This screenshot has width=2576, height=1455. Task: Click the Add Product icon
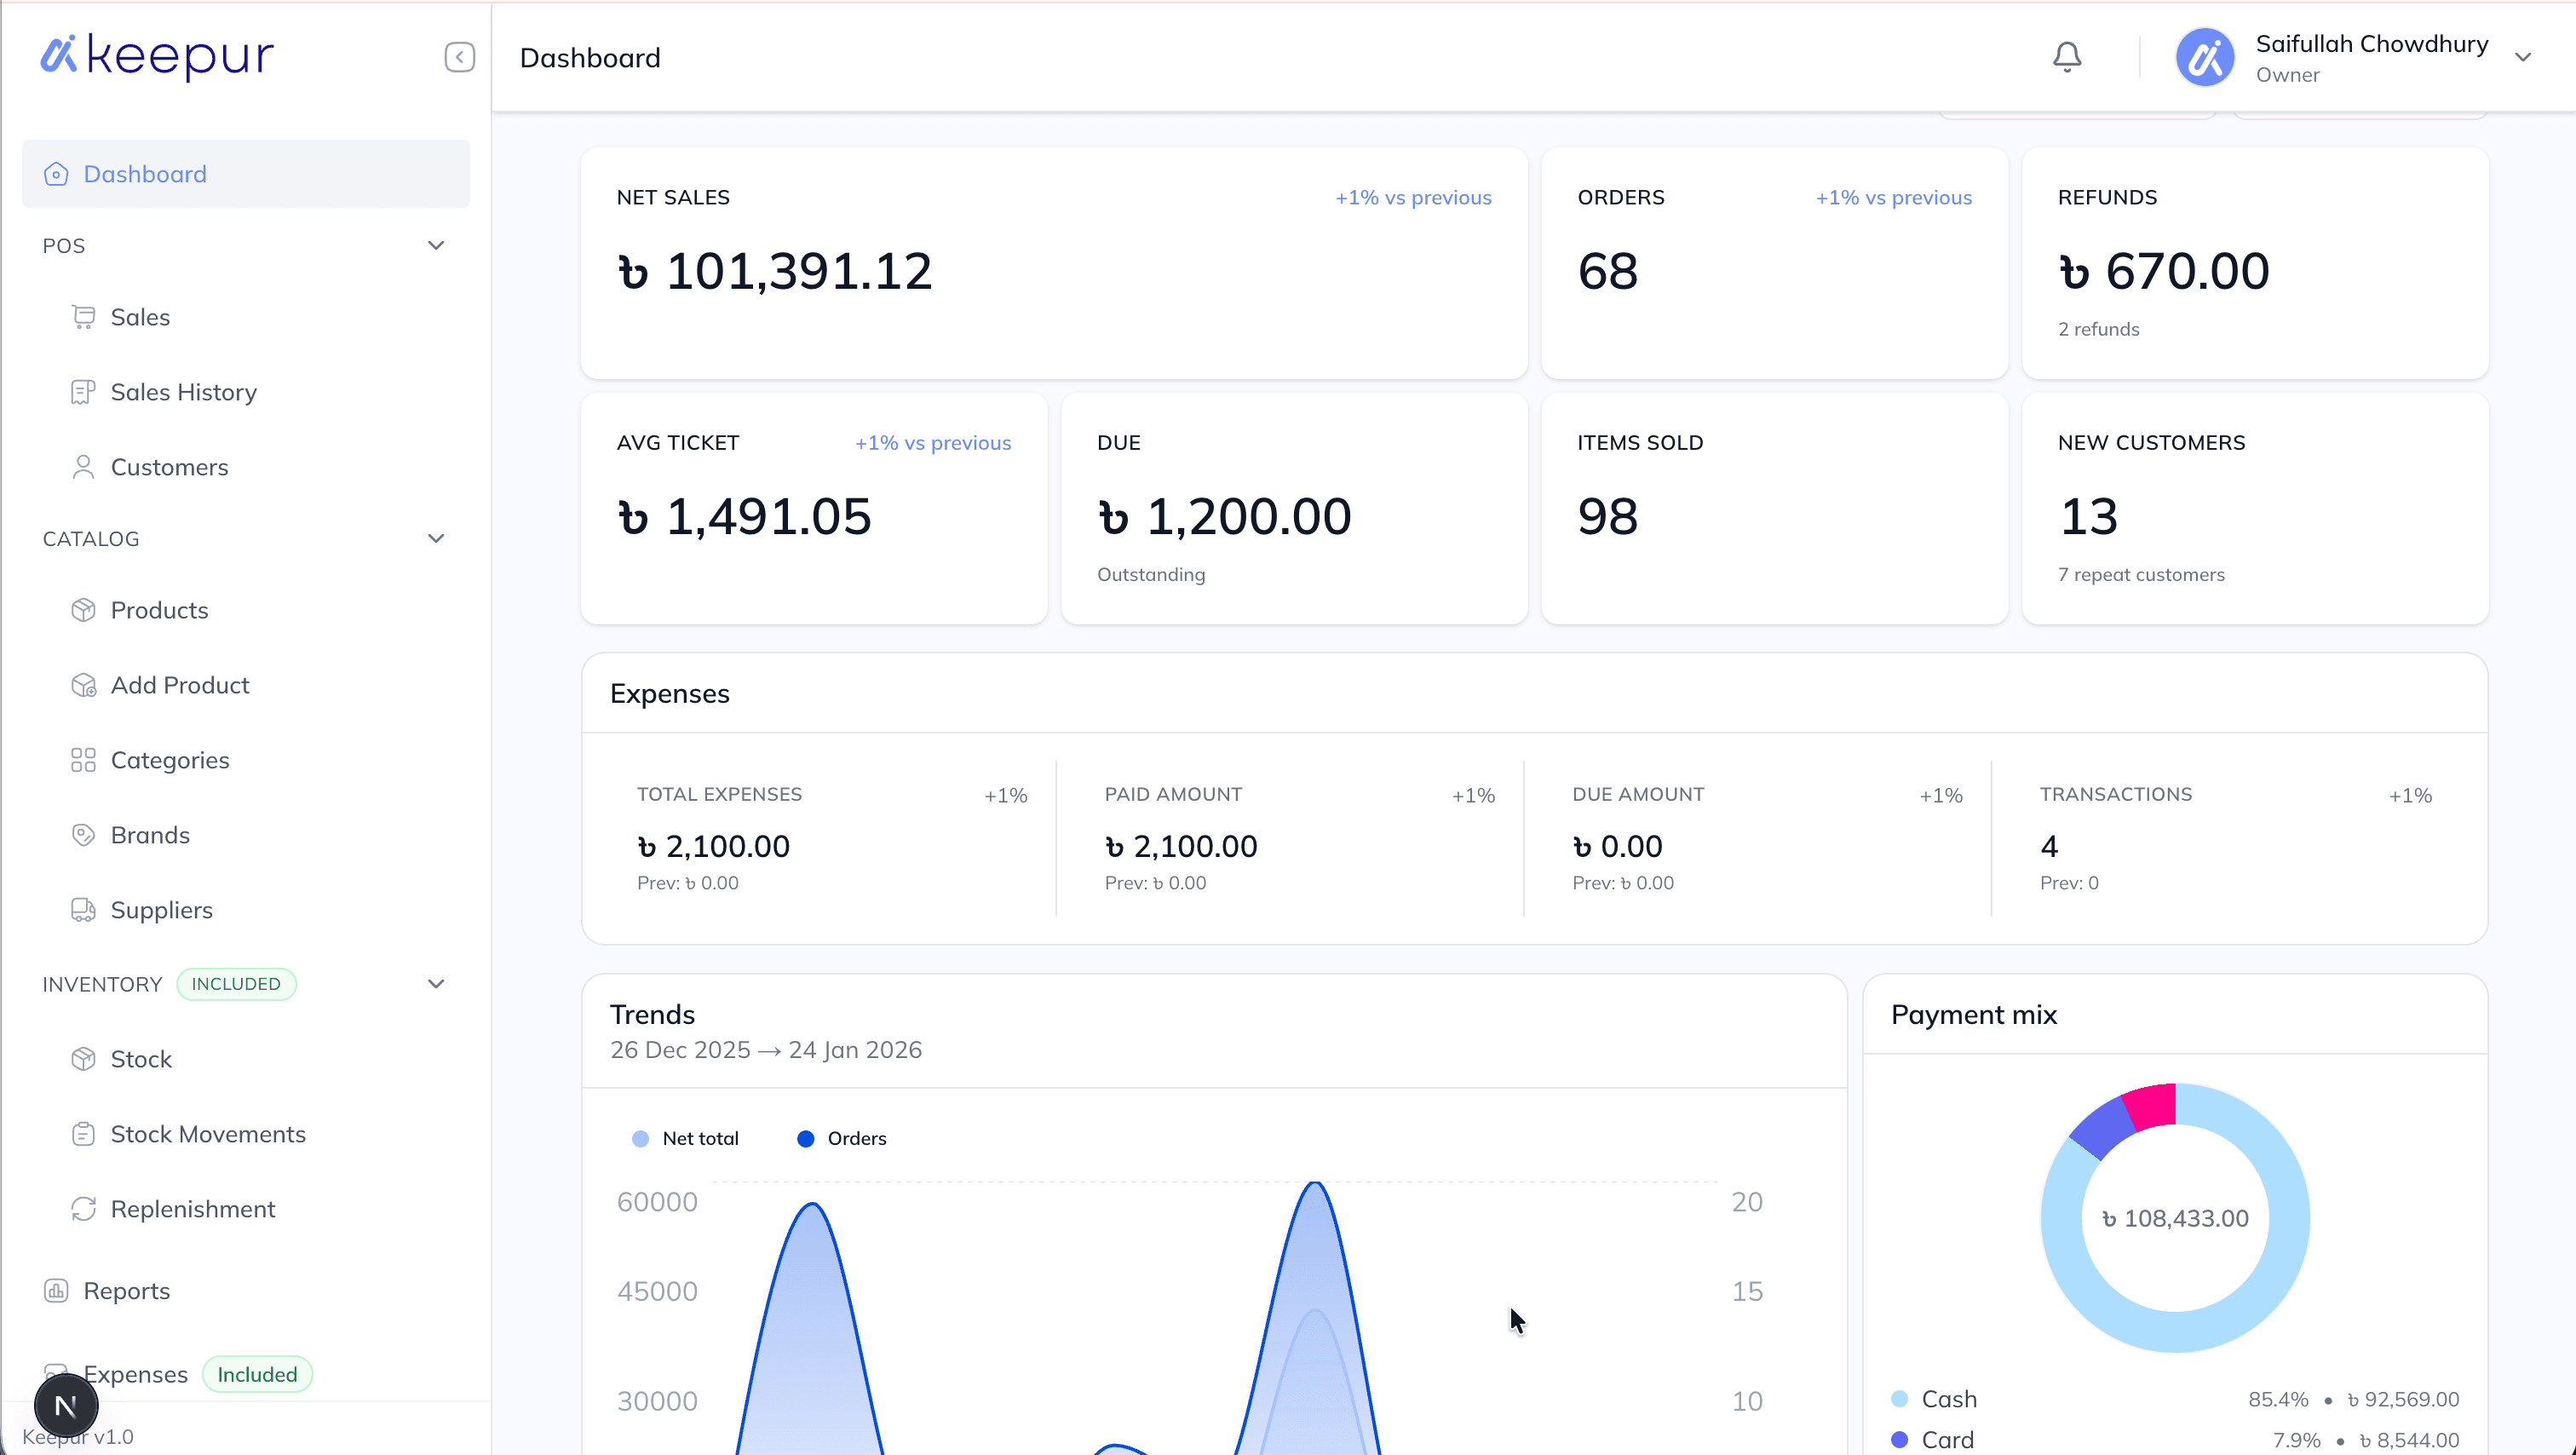[x=83, y=685]
